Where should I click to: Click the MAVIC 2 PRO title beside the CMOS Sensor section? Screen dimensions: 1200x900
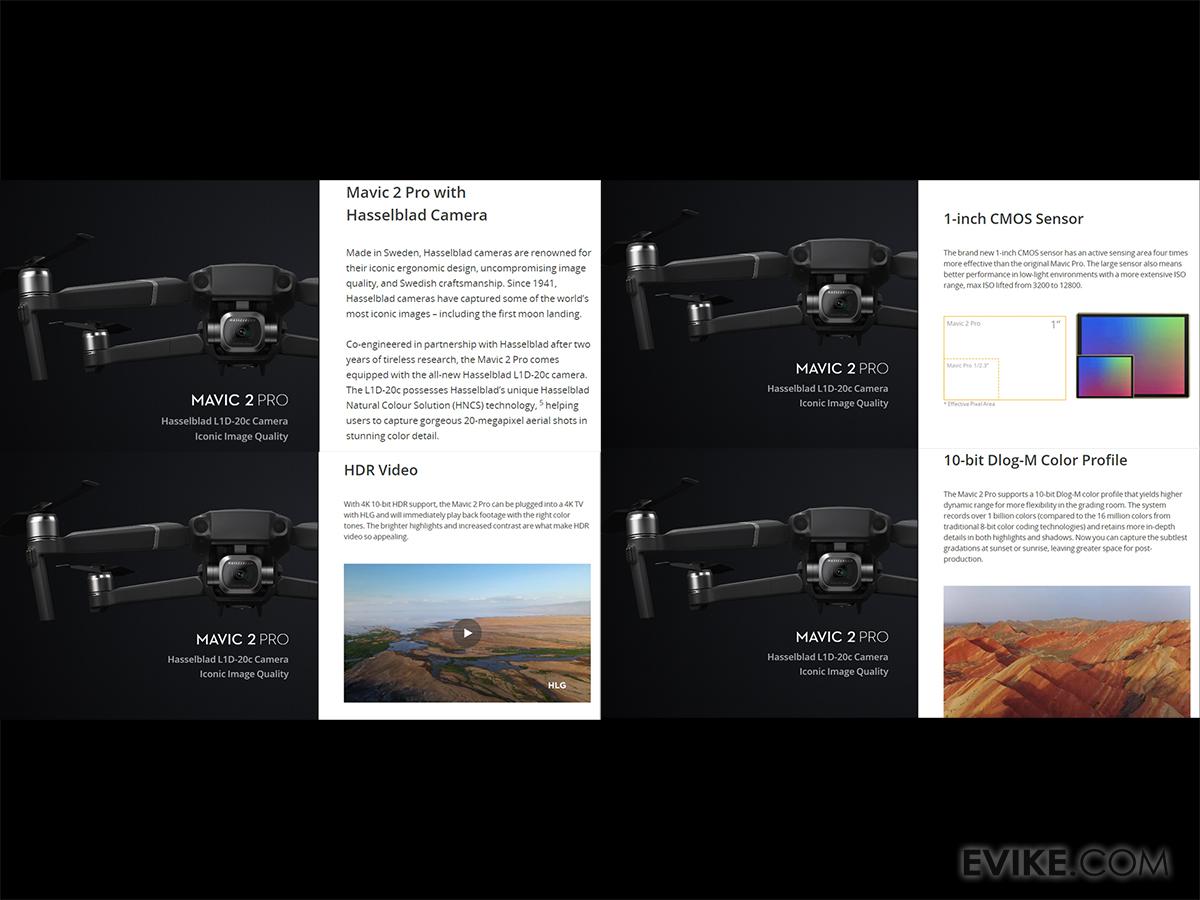pos(841,368)
